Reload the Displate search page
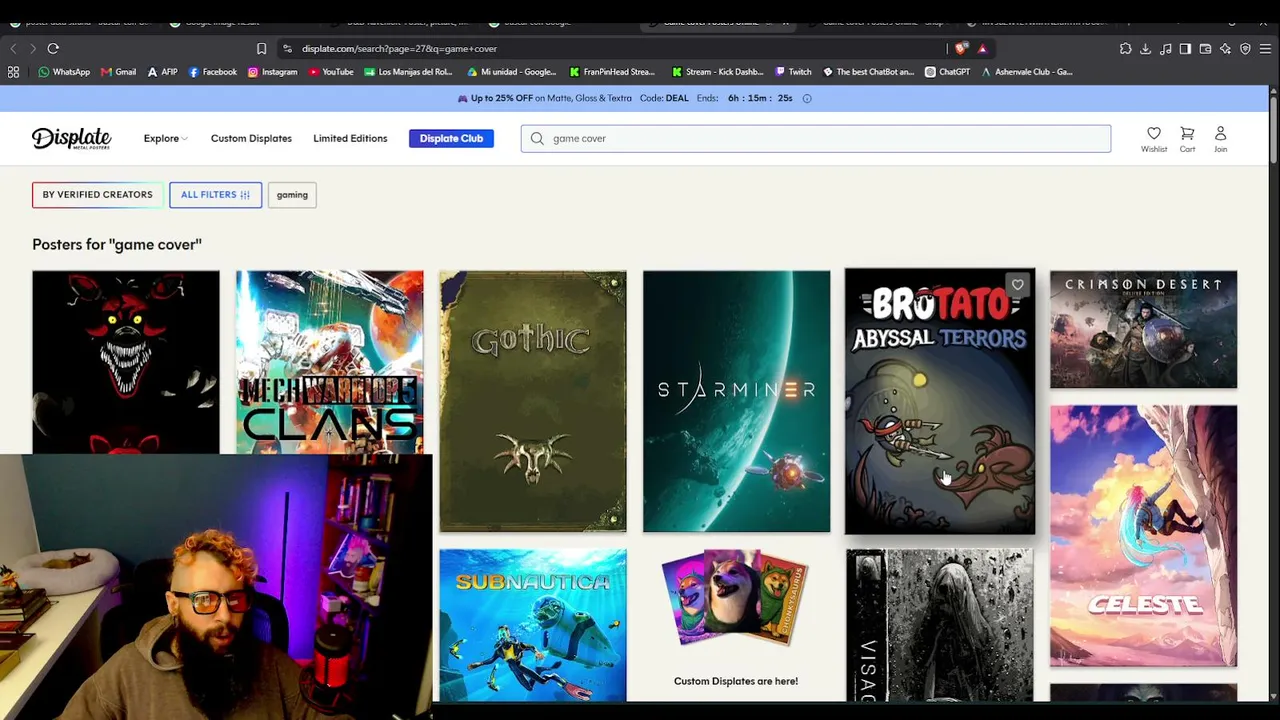The image size is (1280, 720). (53, 48)
